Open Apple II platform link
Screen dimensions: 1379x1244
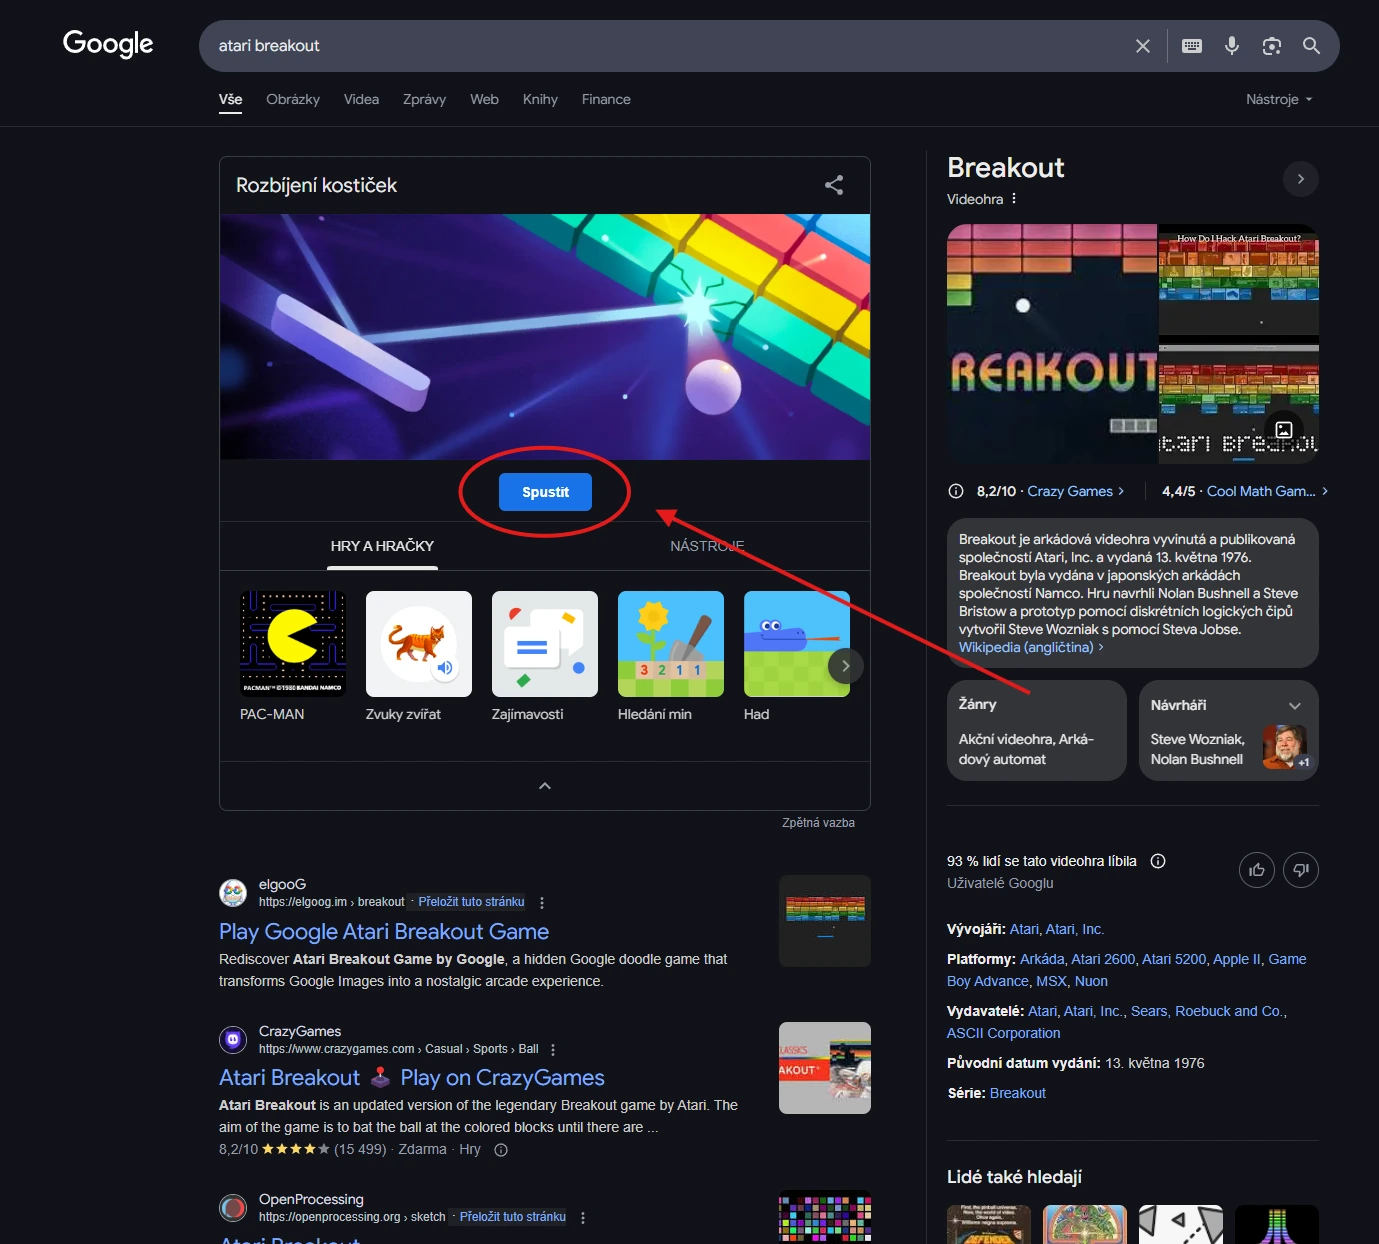(x=1236, y=959)
